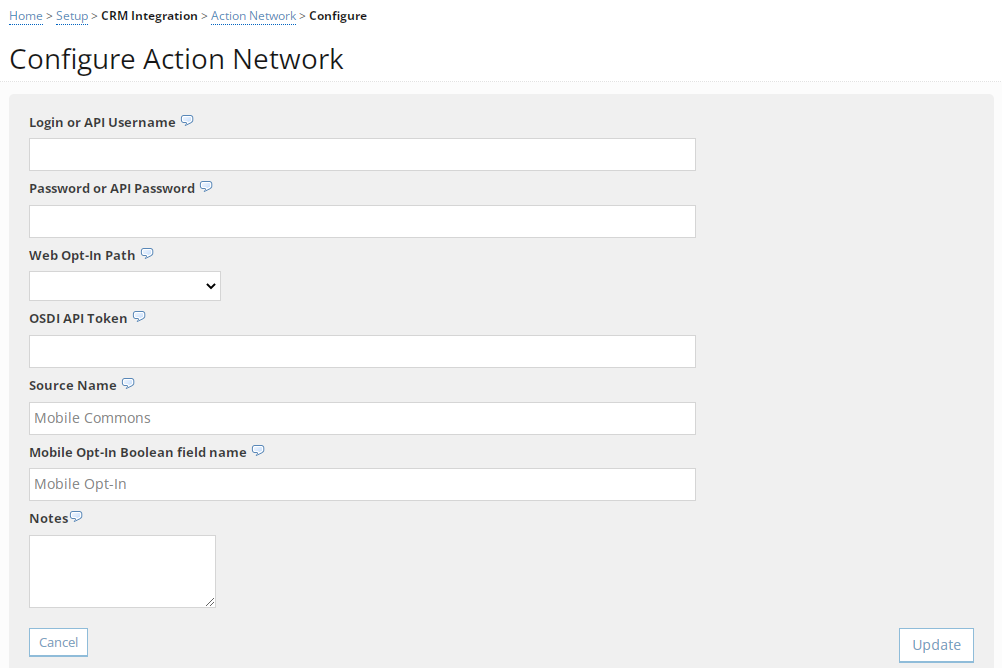Focus the Password or API Password field
Image resolution: width=1002 pixels, height=668 pixels.
[x=362, y=221]
